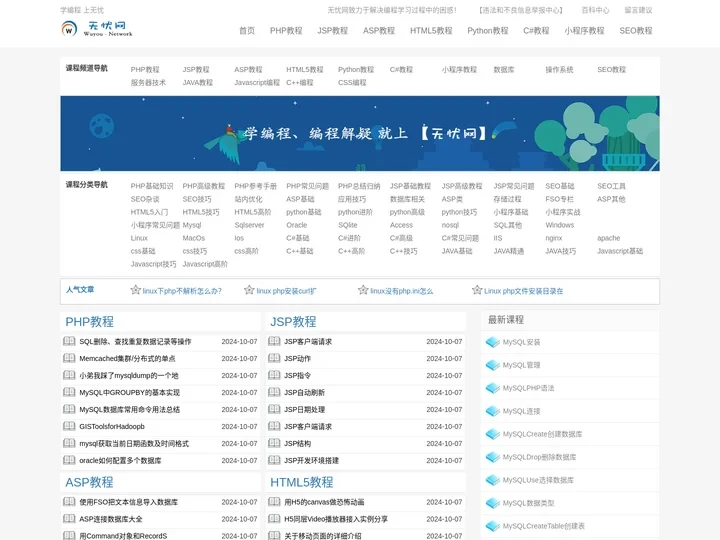Open the 留言建议 header link
Screen dimensions: 720x540
638,10
